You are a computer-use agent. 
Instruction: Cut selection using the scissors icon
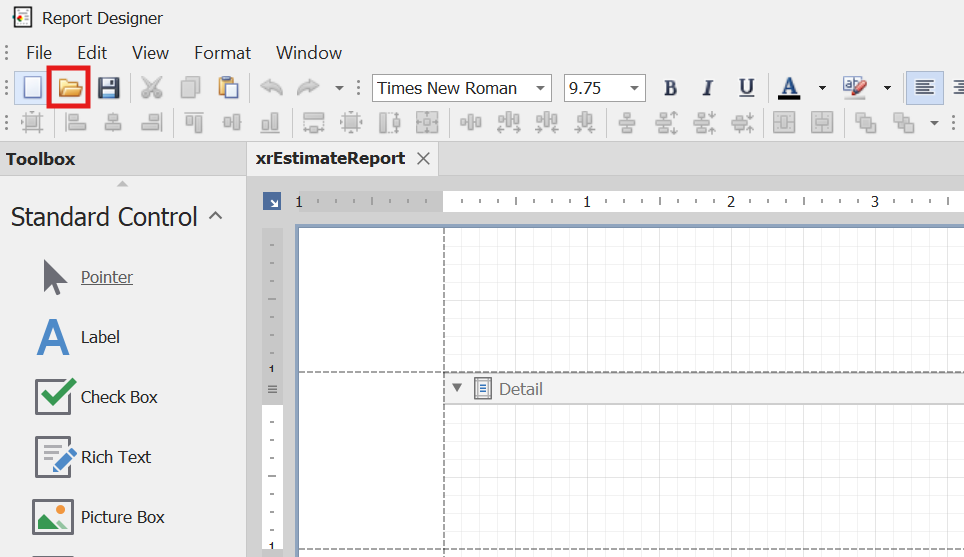[151, 88]
